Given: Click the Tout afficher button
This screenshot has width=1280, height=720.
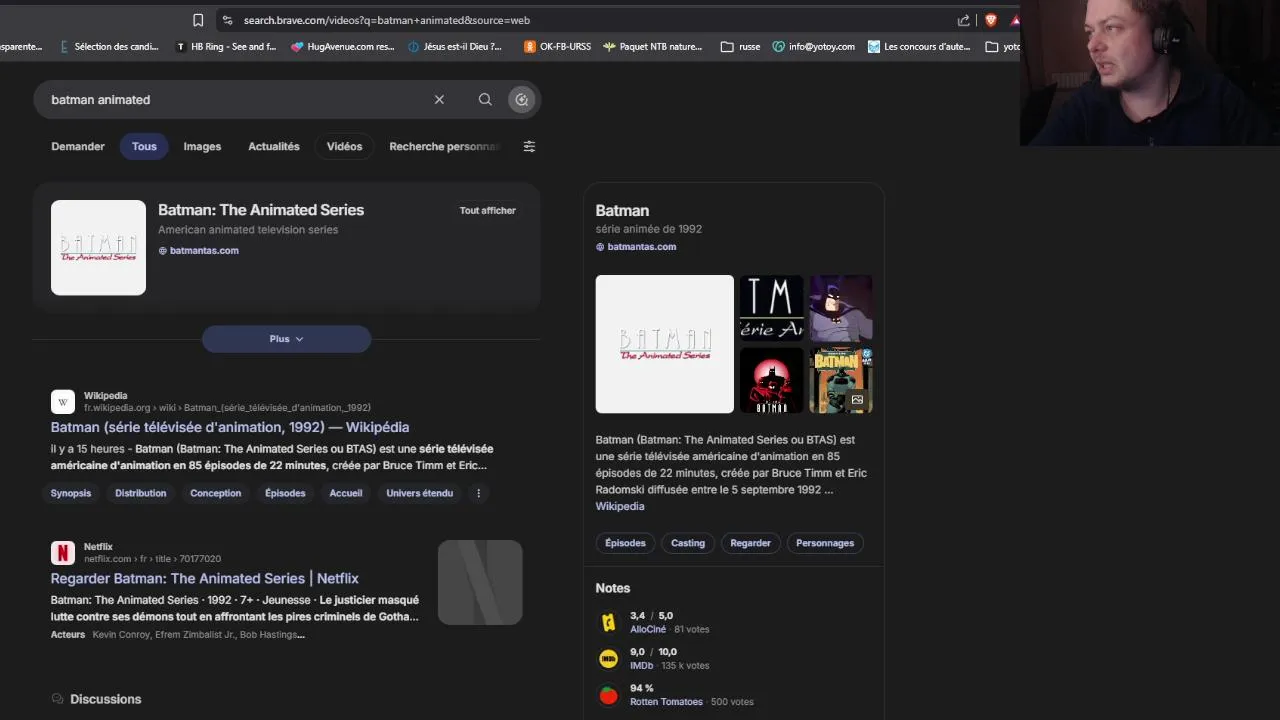Looking at the screenshot, I should pos(488,210).
